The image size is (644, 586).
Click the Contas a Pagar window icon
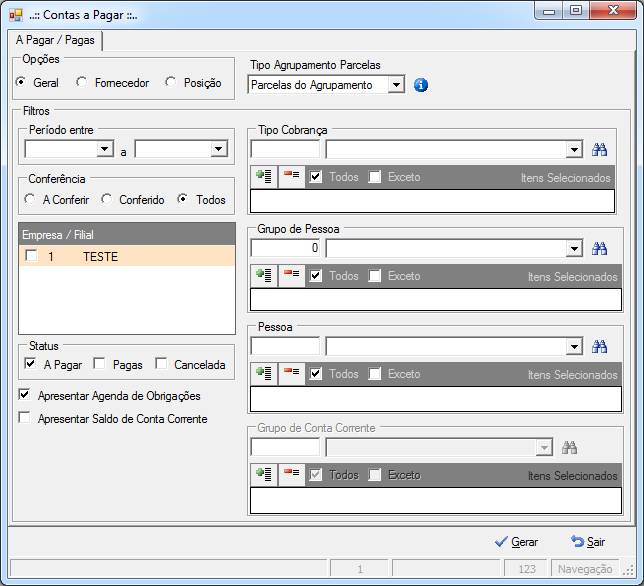[x=16, y=15]
